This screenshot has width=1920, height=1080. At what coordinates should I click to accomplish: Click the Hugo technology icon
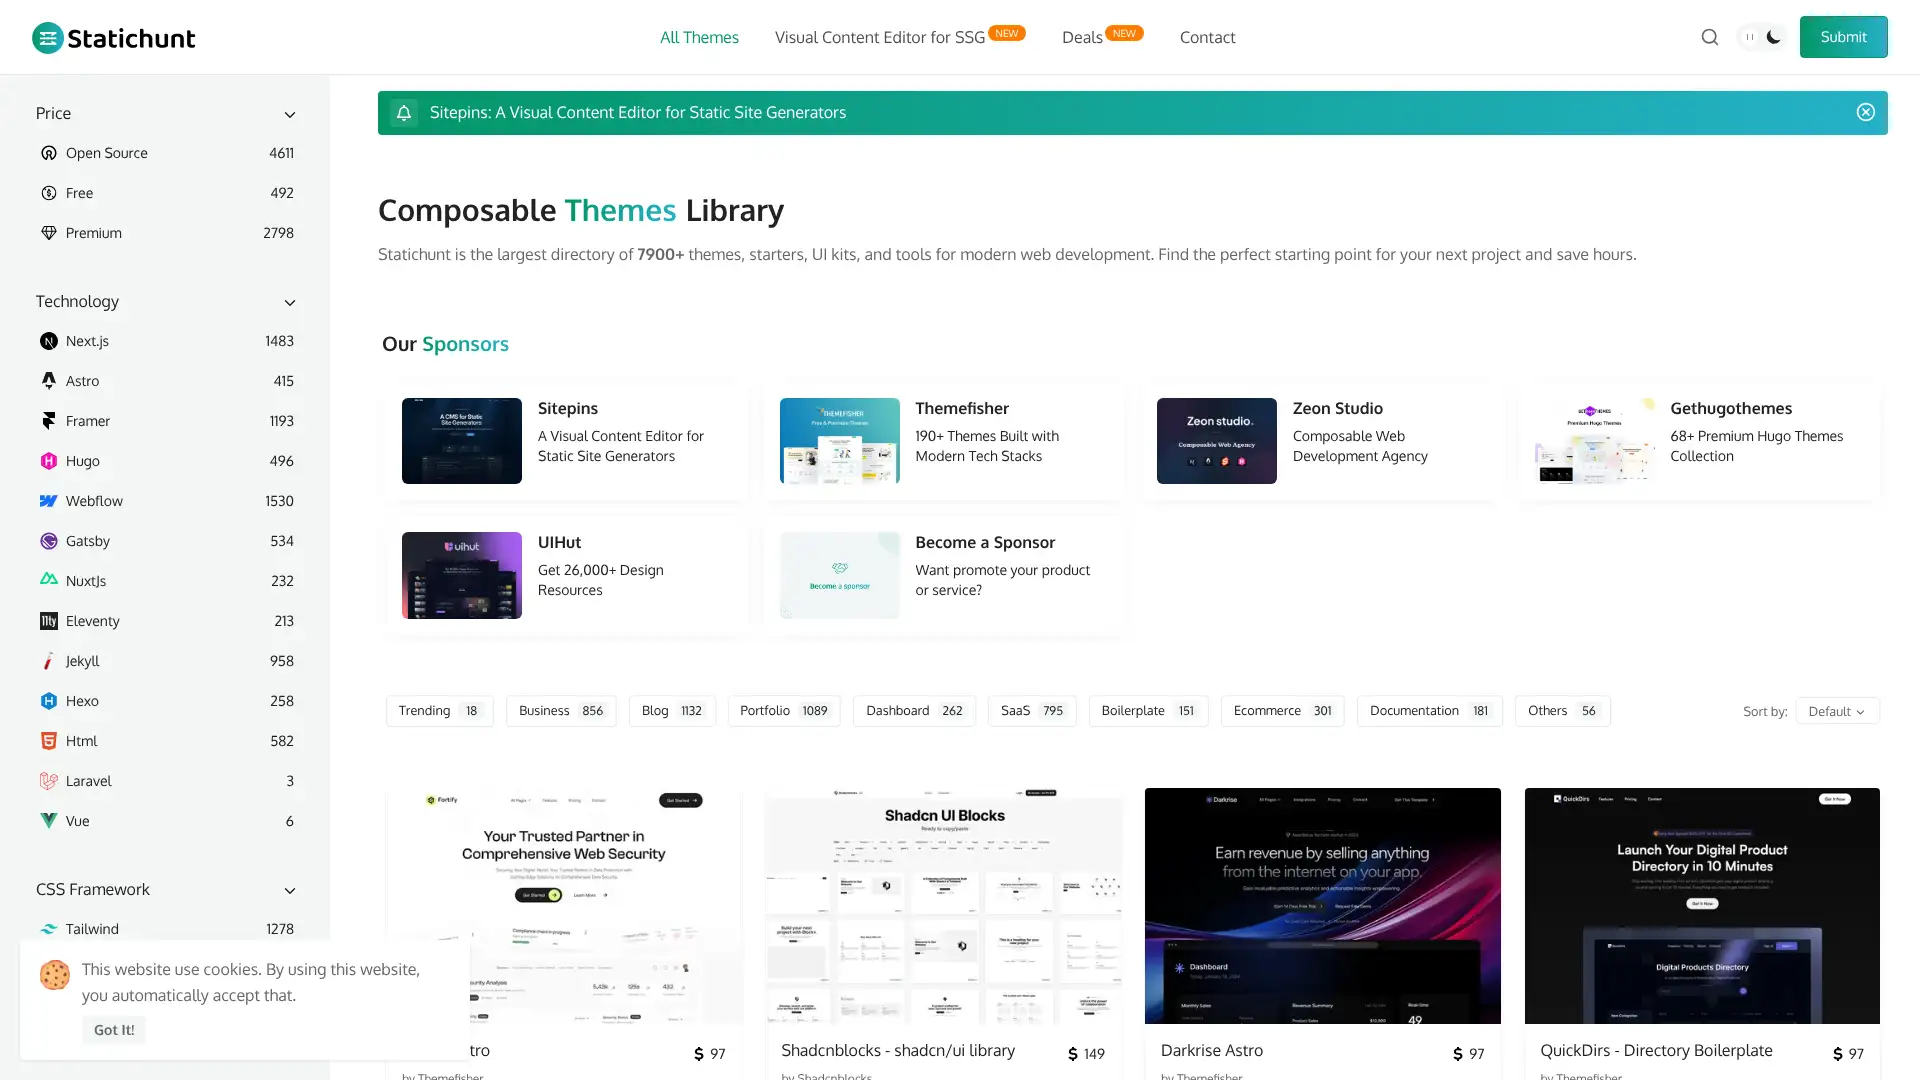click(48, 461)
